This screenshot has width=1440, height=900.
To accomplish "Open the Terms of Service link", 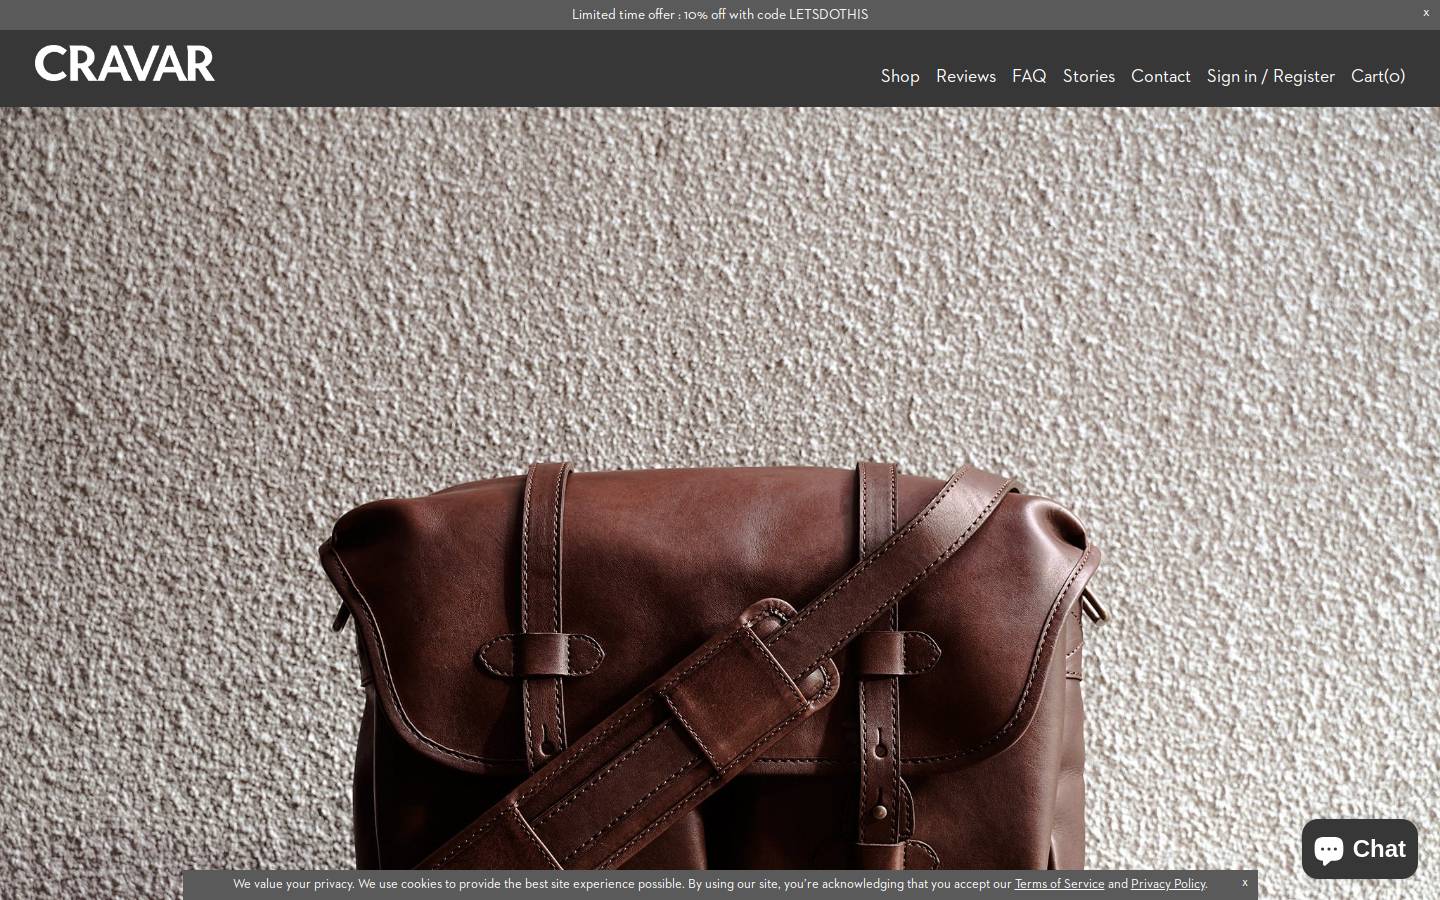I will point(1060,884).
